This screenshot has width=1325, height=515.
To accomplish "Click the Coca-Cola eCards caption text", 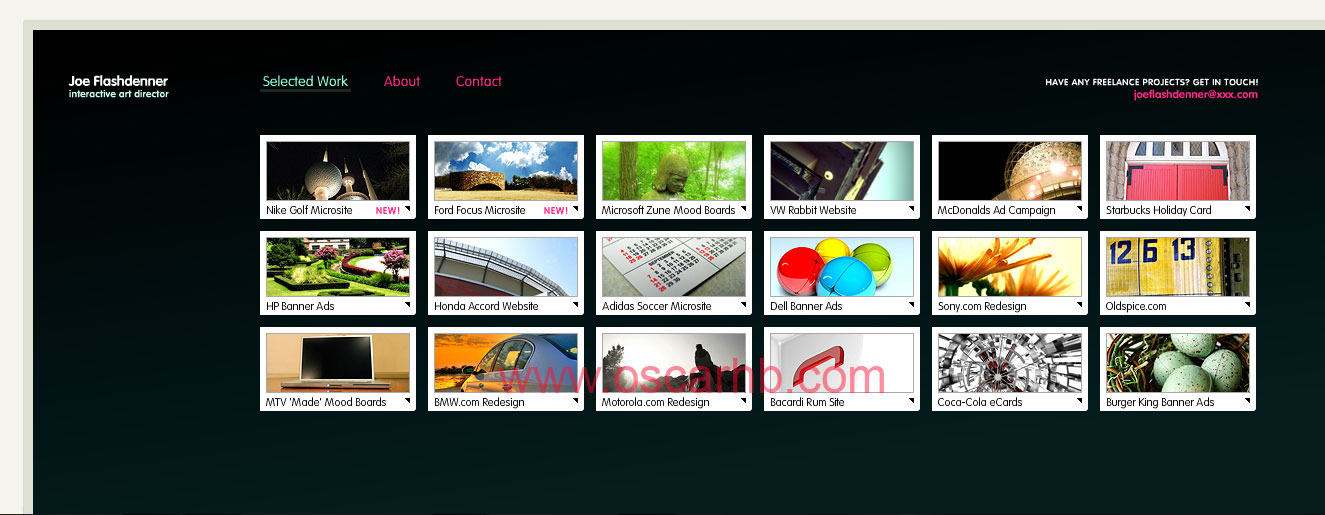I will [x=980, y=403].
